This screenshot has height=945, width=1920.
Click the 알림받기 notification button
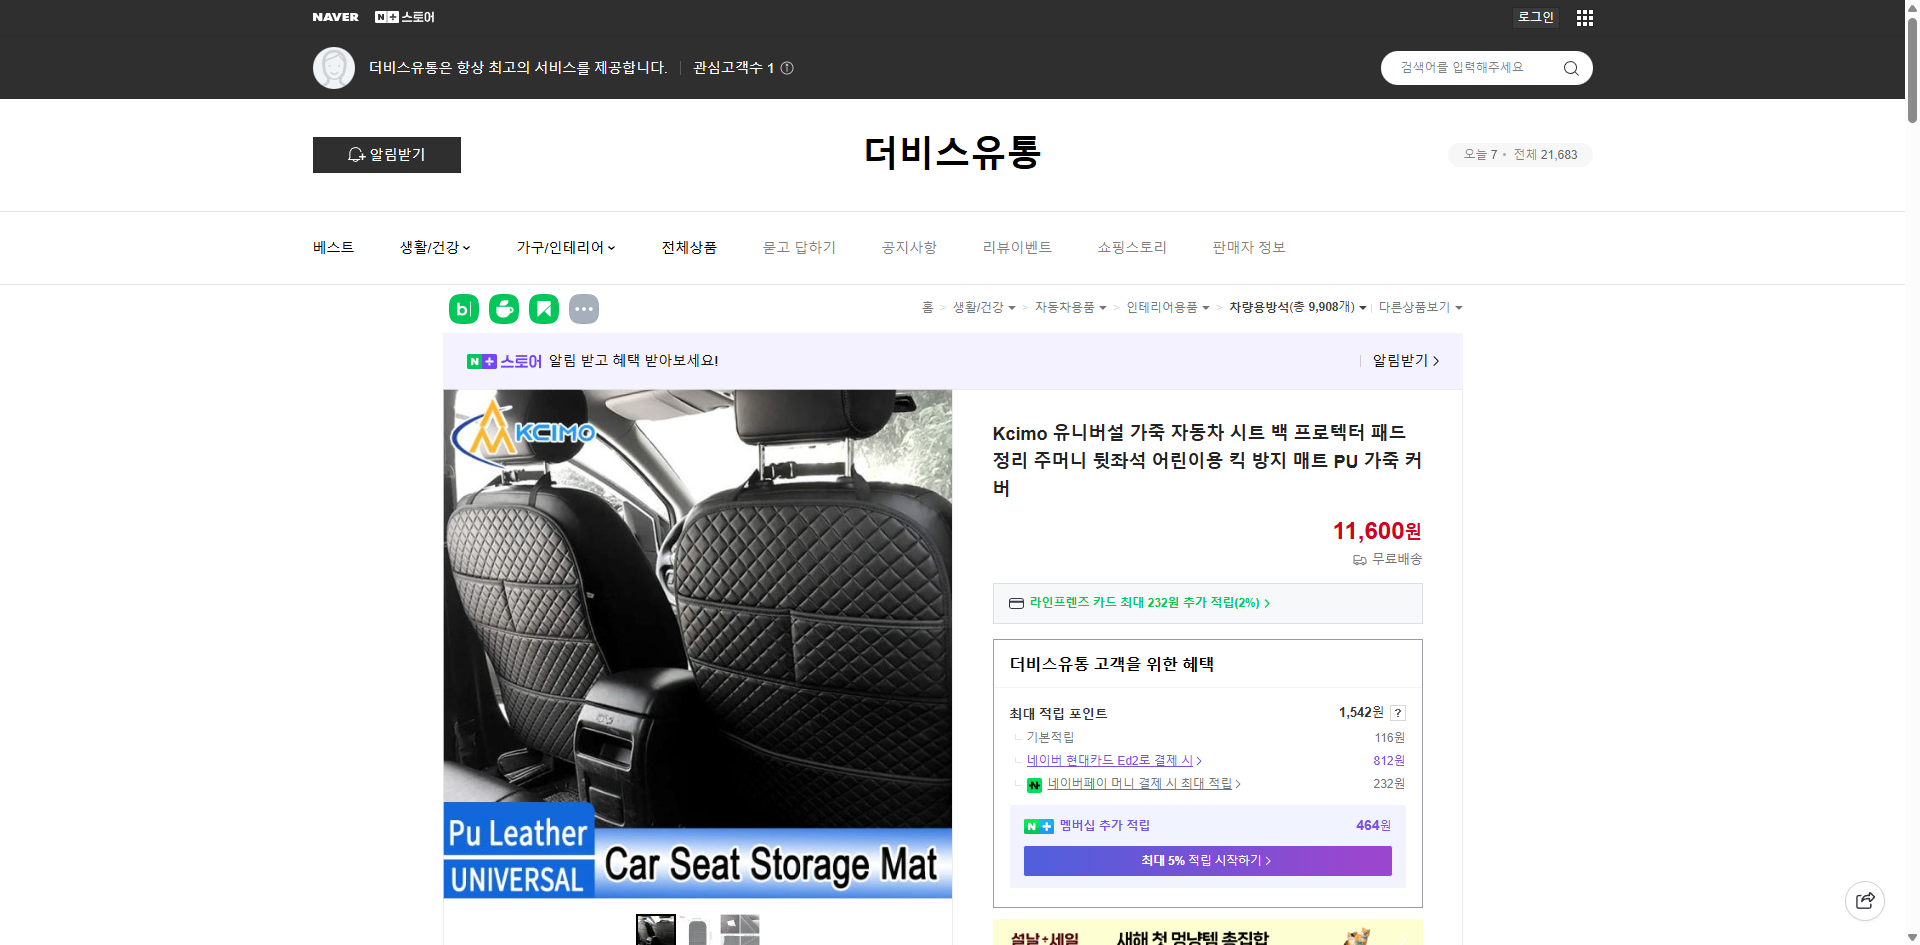(386, 155)
